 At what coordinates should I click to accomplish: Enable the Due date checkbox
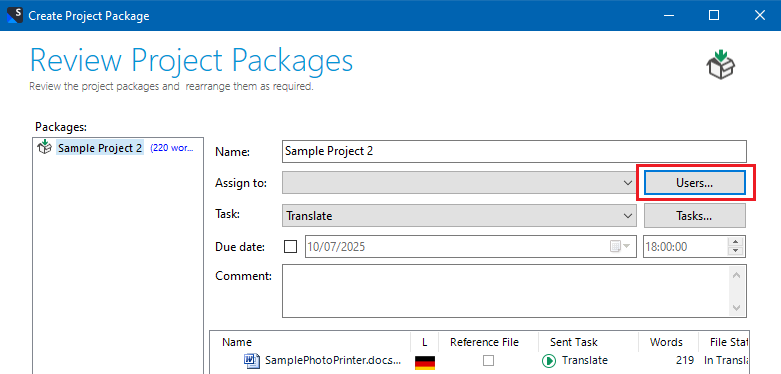(x=290, y=247)
